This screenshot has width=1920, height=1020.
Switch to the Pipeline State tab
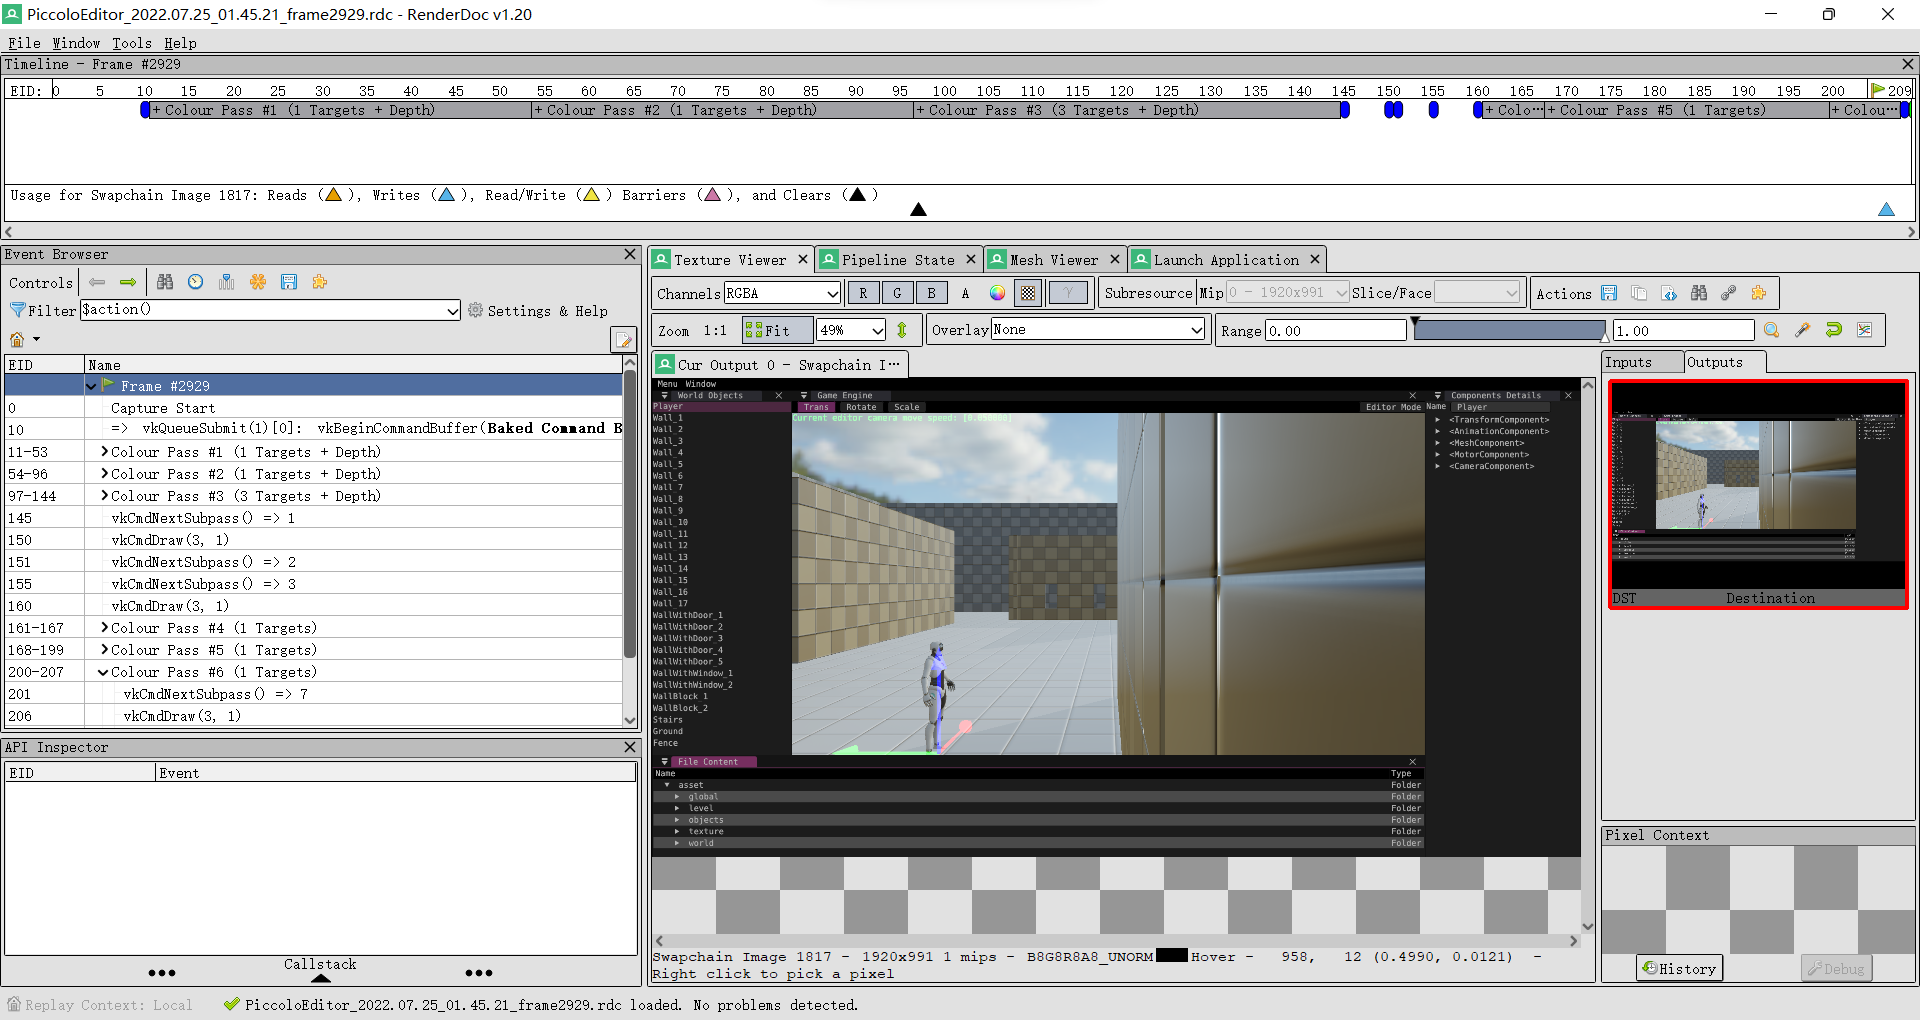point(897,260)
